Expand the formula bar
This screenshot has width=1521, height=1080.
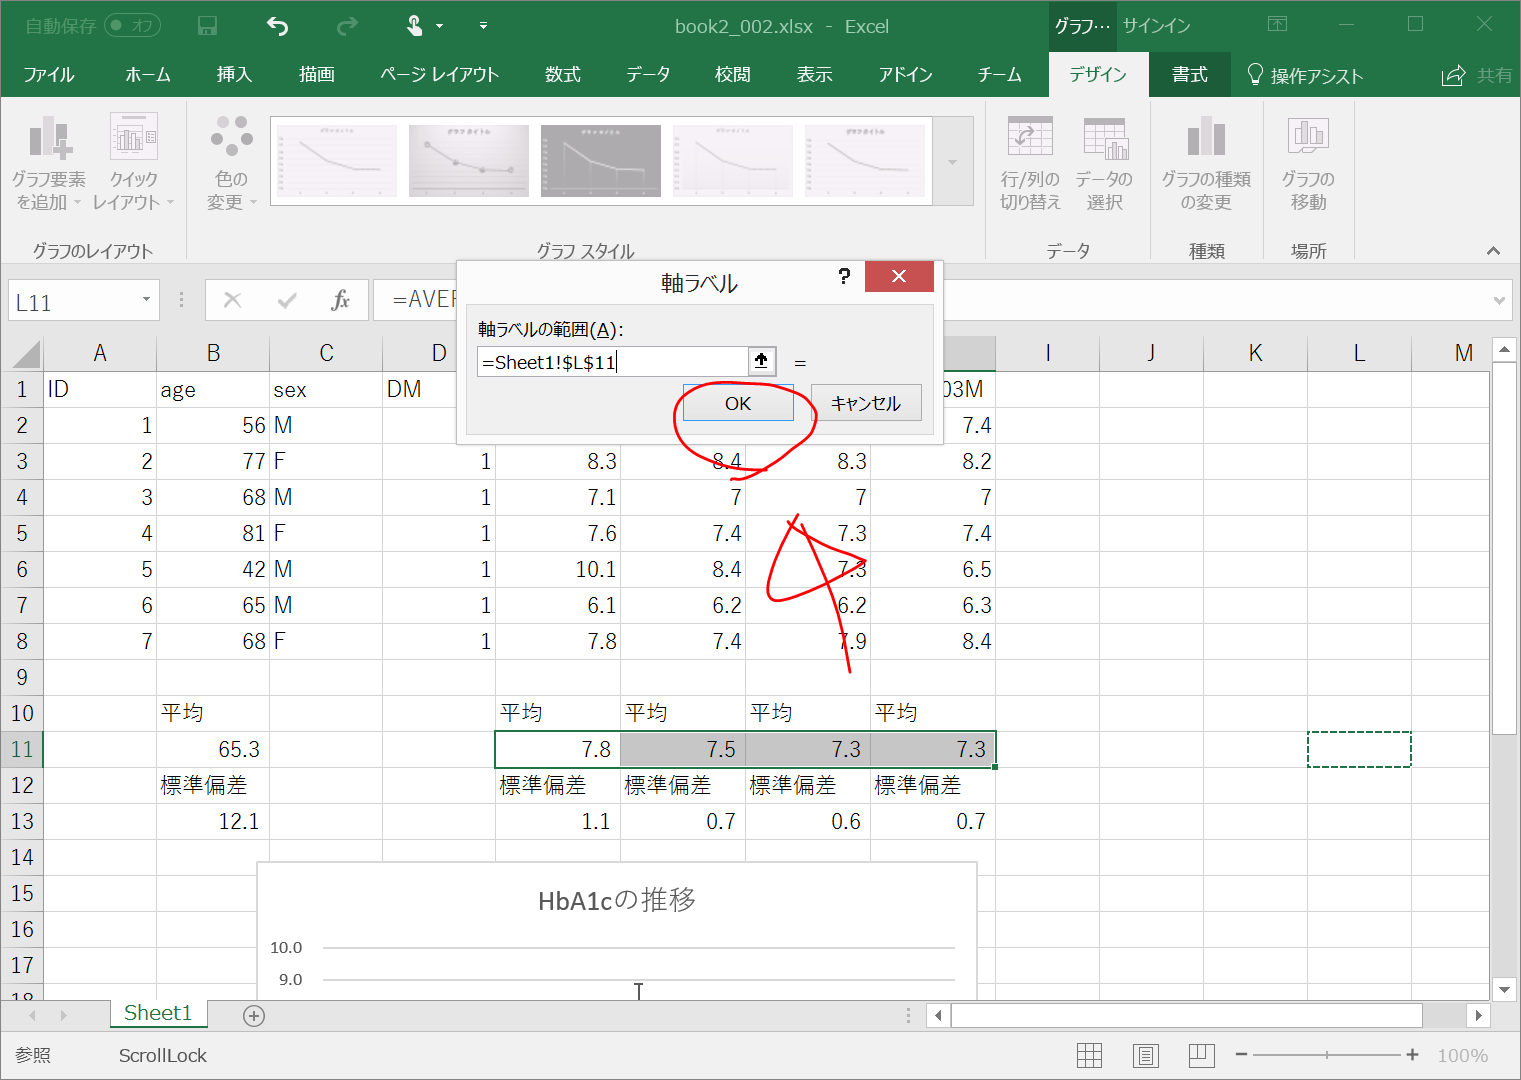click(1499, 300)
